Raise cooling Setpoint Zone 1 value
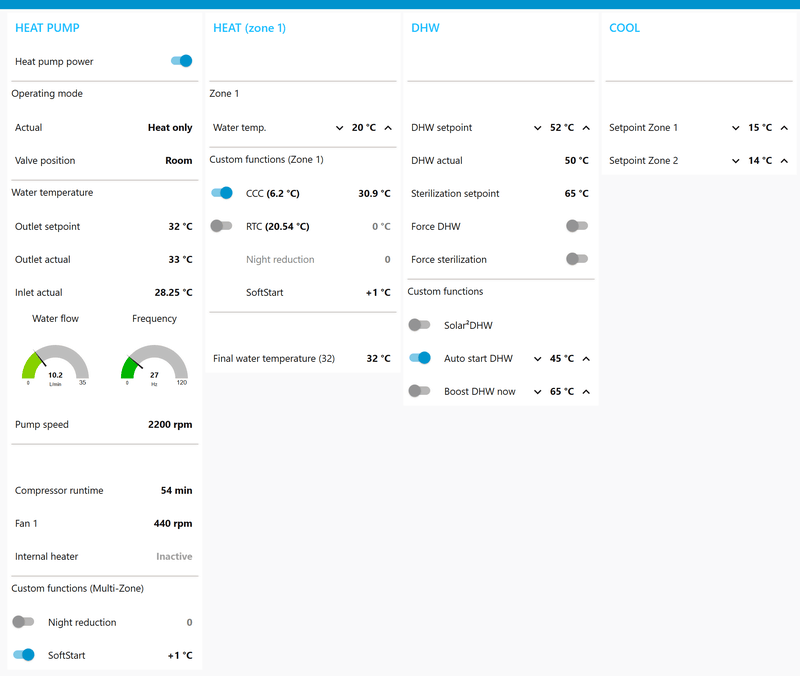 tap(784, 128)
